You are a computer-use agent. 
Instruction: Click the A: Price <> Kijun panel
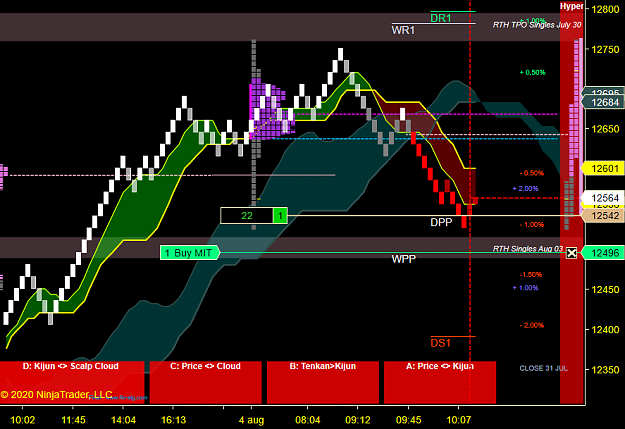(440, 382)
